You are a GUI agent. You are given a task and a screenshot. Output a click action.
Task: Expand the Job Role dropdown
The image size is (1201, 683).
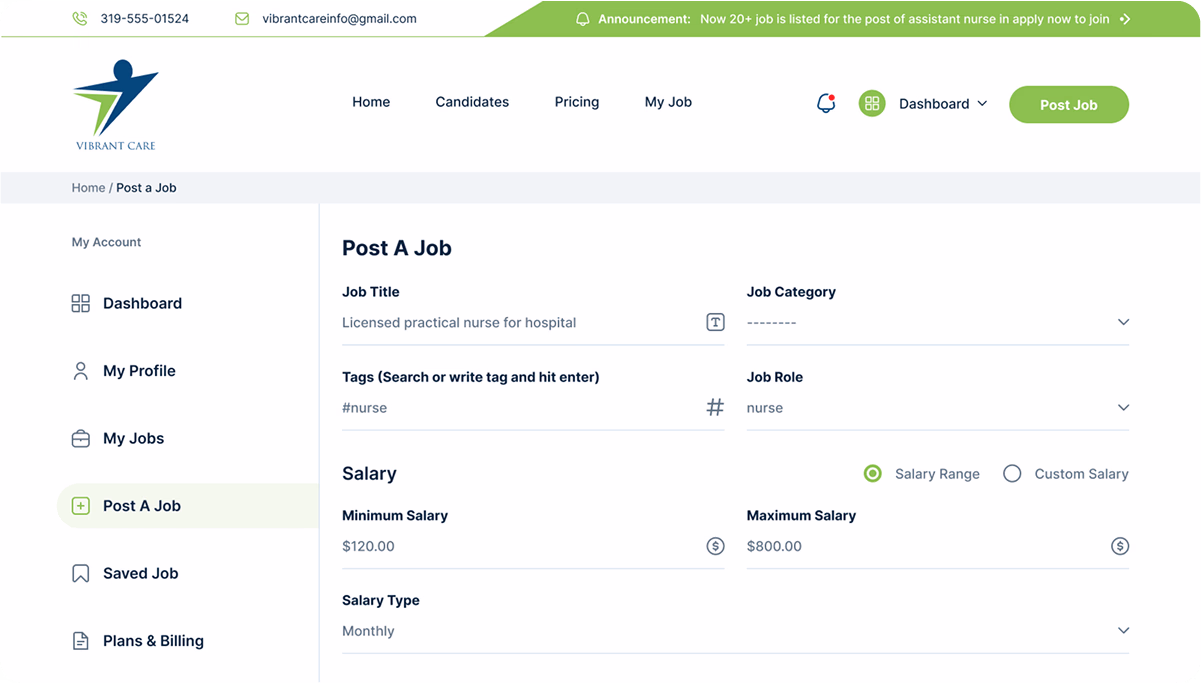click(937, 408)
